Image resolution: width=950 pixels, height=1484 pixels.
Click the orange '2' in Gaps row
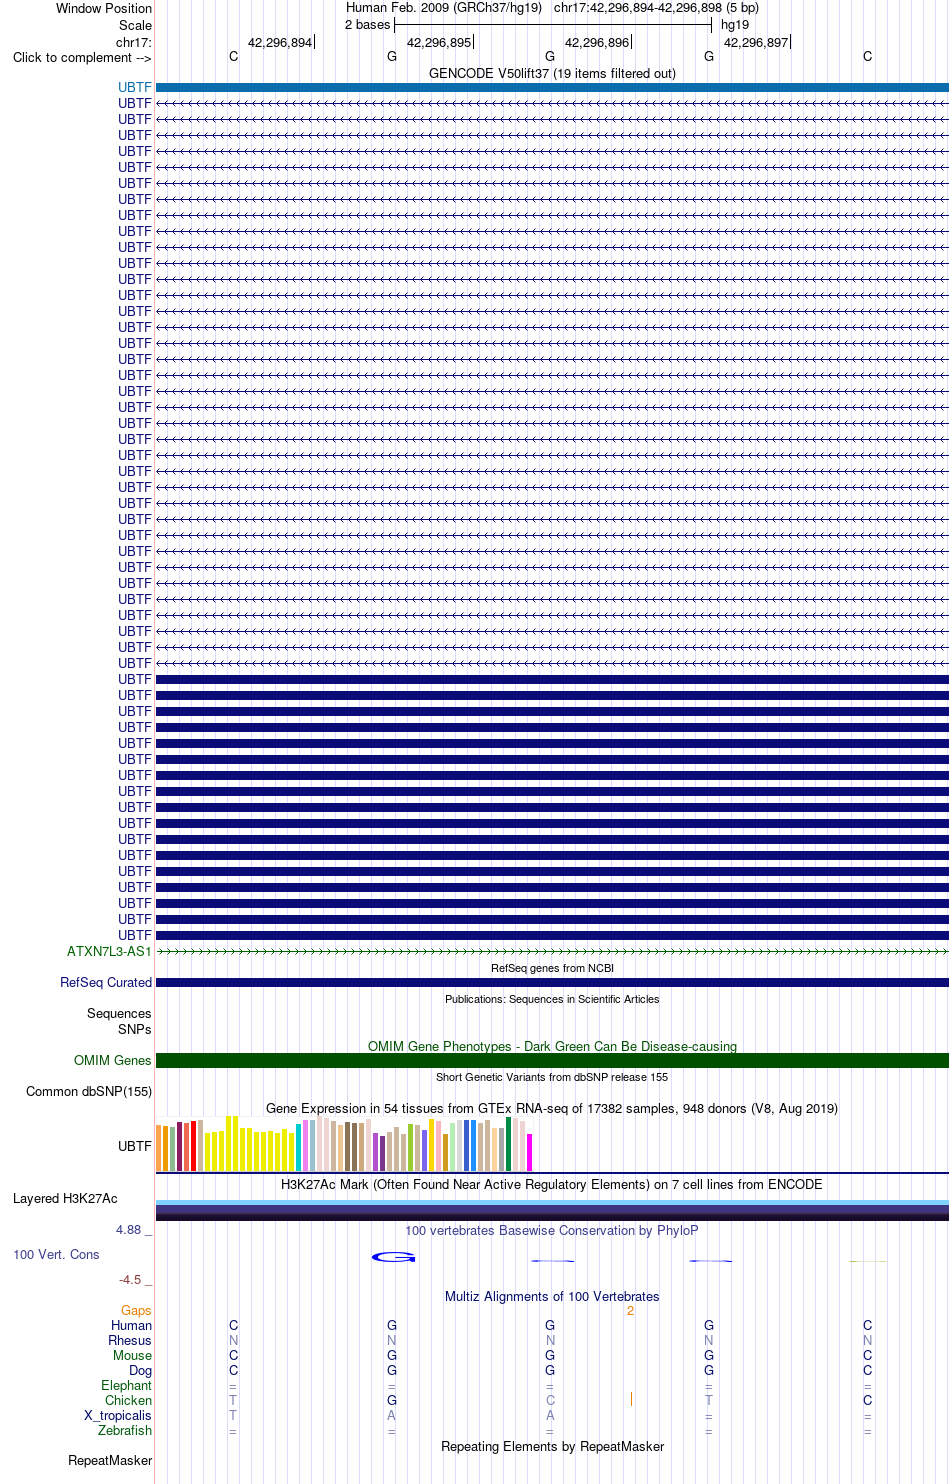(630, 1310)
